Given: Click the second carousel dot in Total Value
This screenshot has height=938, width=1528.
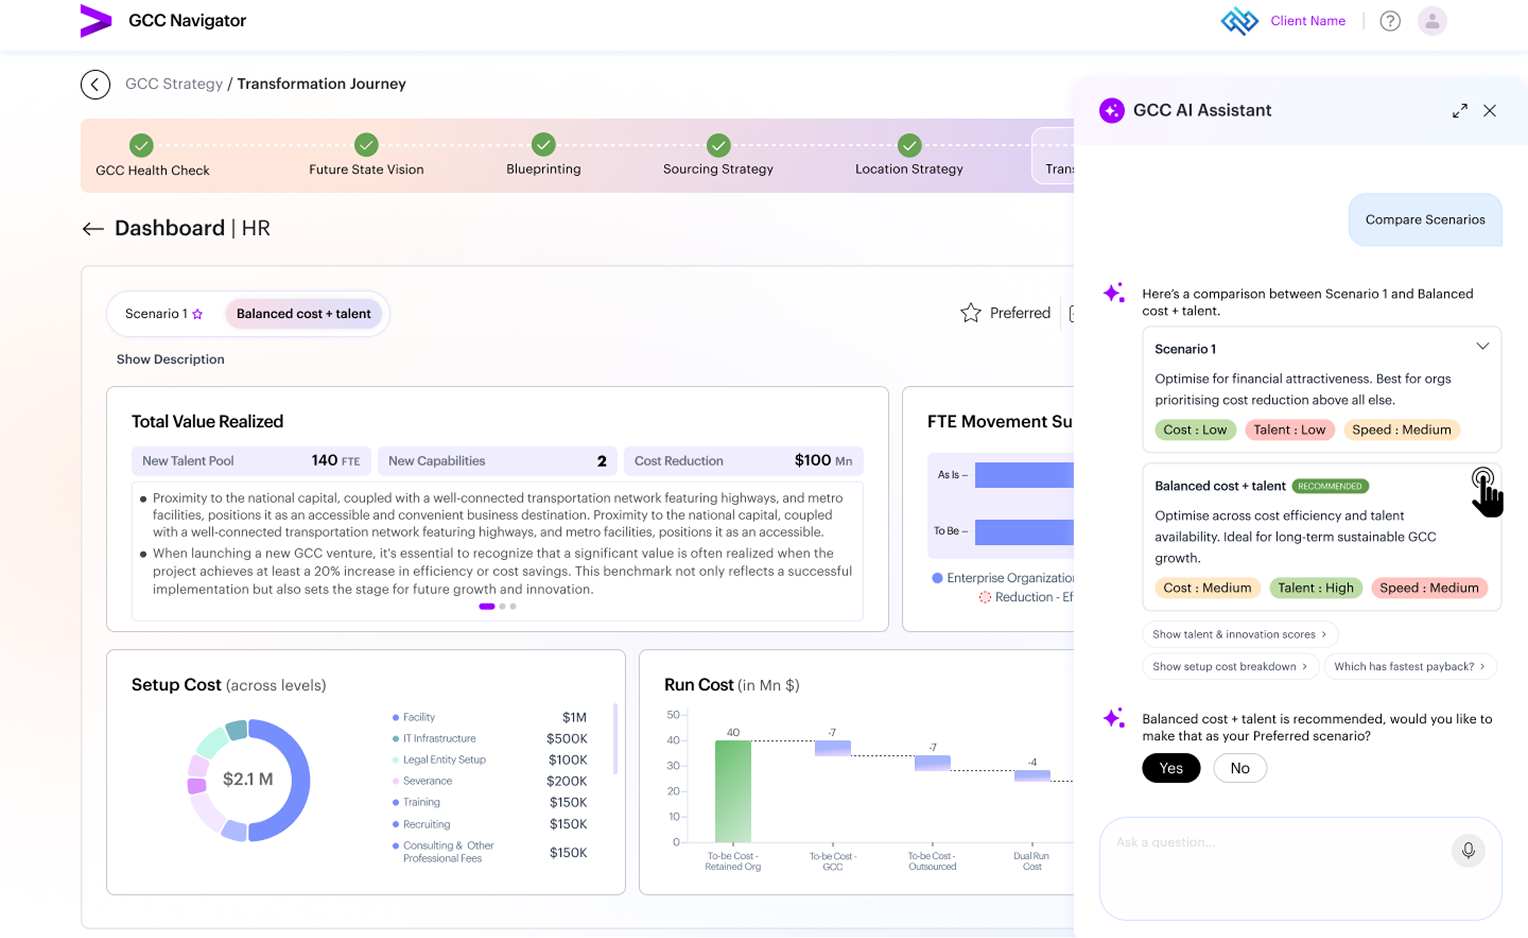Looking at the screenshot, I should pos(502,606).
